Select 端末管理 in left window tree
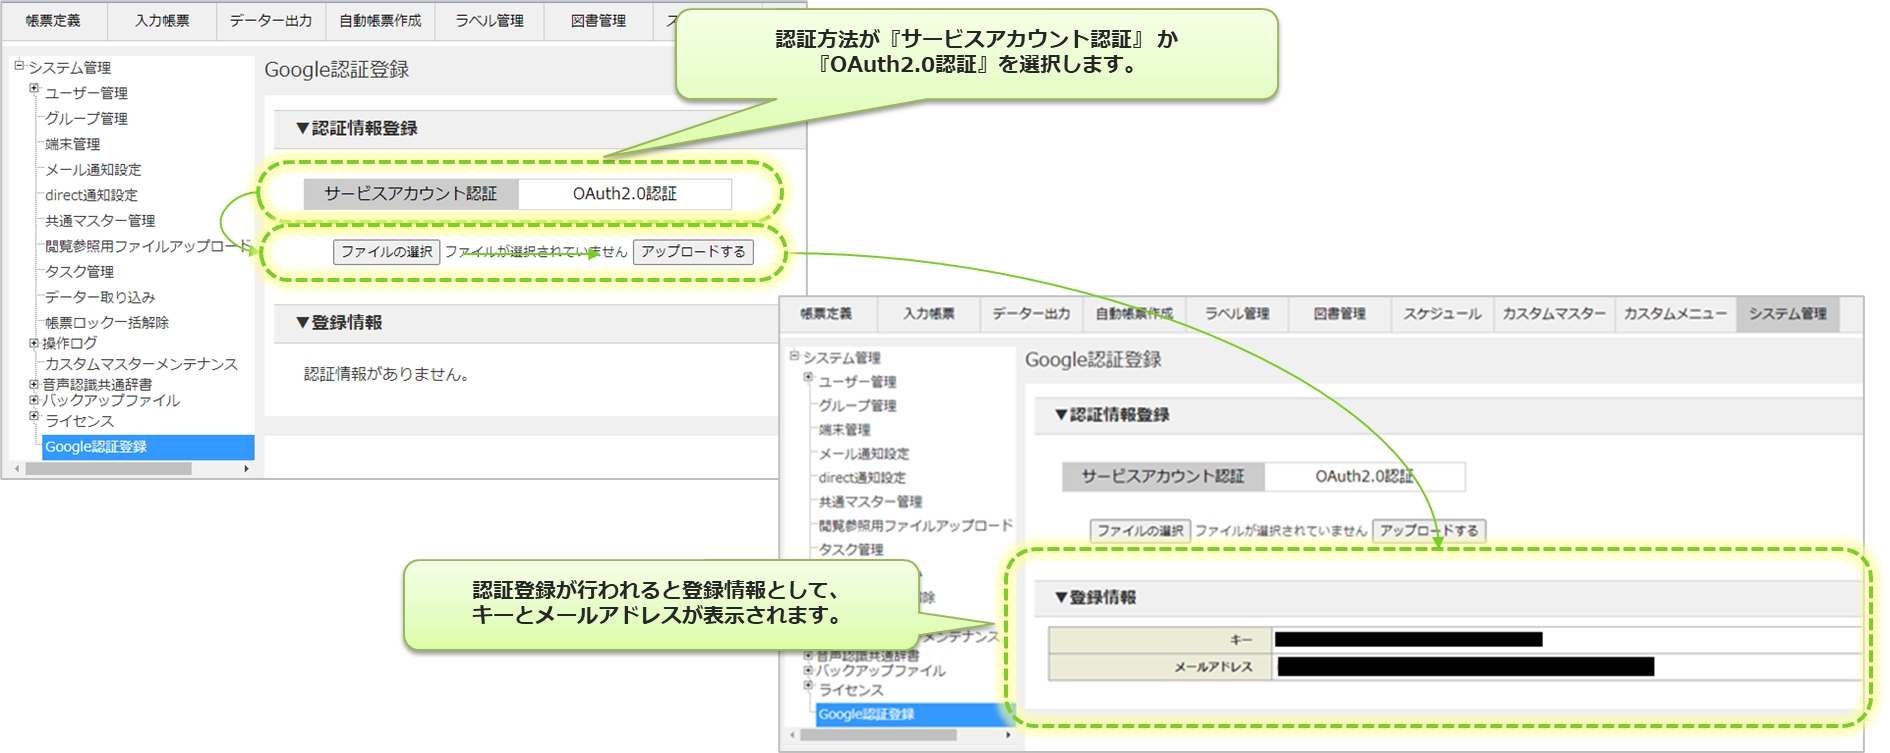 (72, 144)
